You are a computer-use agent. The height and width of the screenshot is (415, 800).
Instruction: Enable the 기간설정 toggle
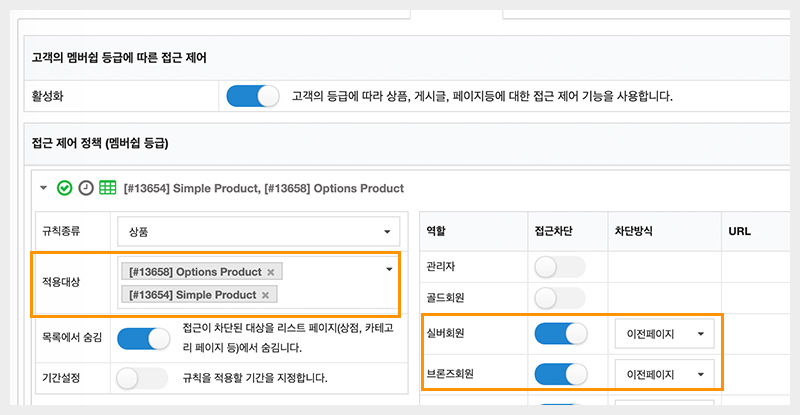pyautogui.click(x=142, y=379)
